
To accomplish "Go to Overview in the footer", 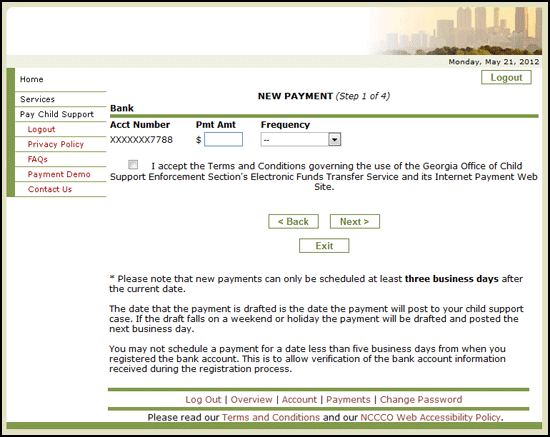I will click(251, 399).
